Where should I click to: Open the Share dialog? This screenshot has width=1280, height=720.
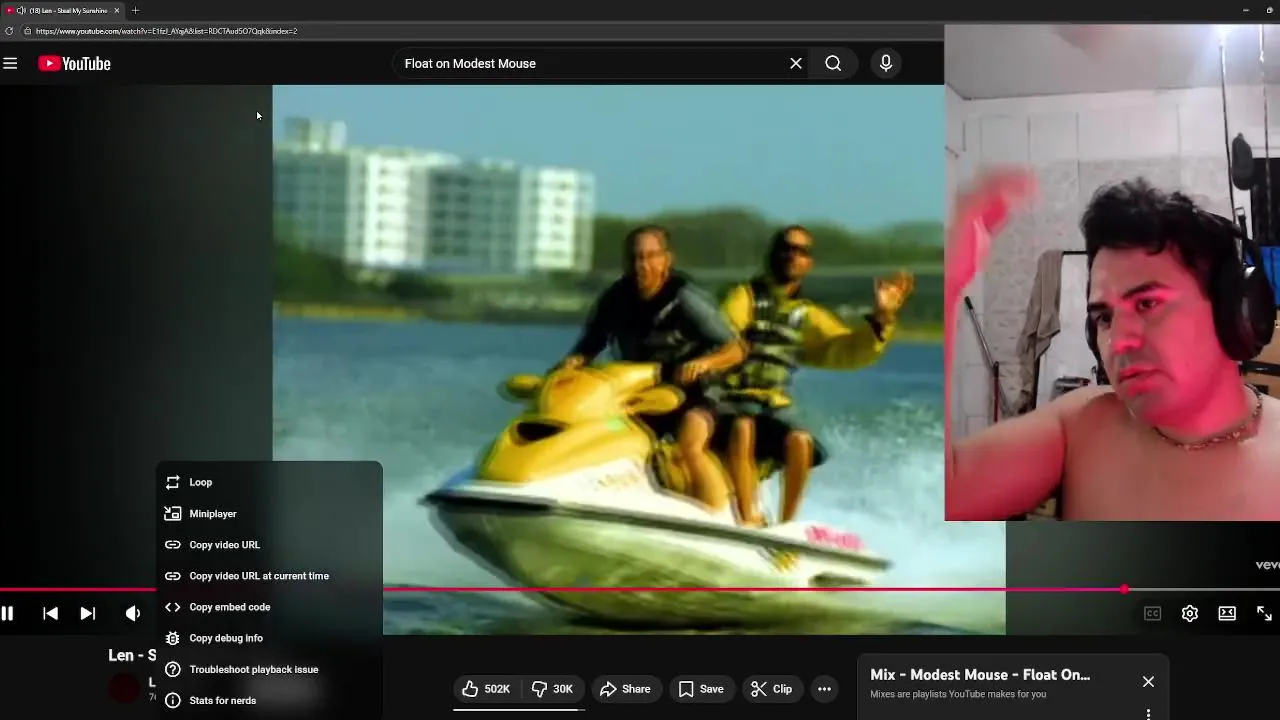click(626, 689)
